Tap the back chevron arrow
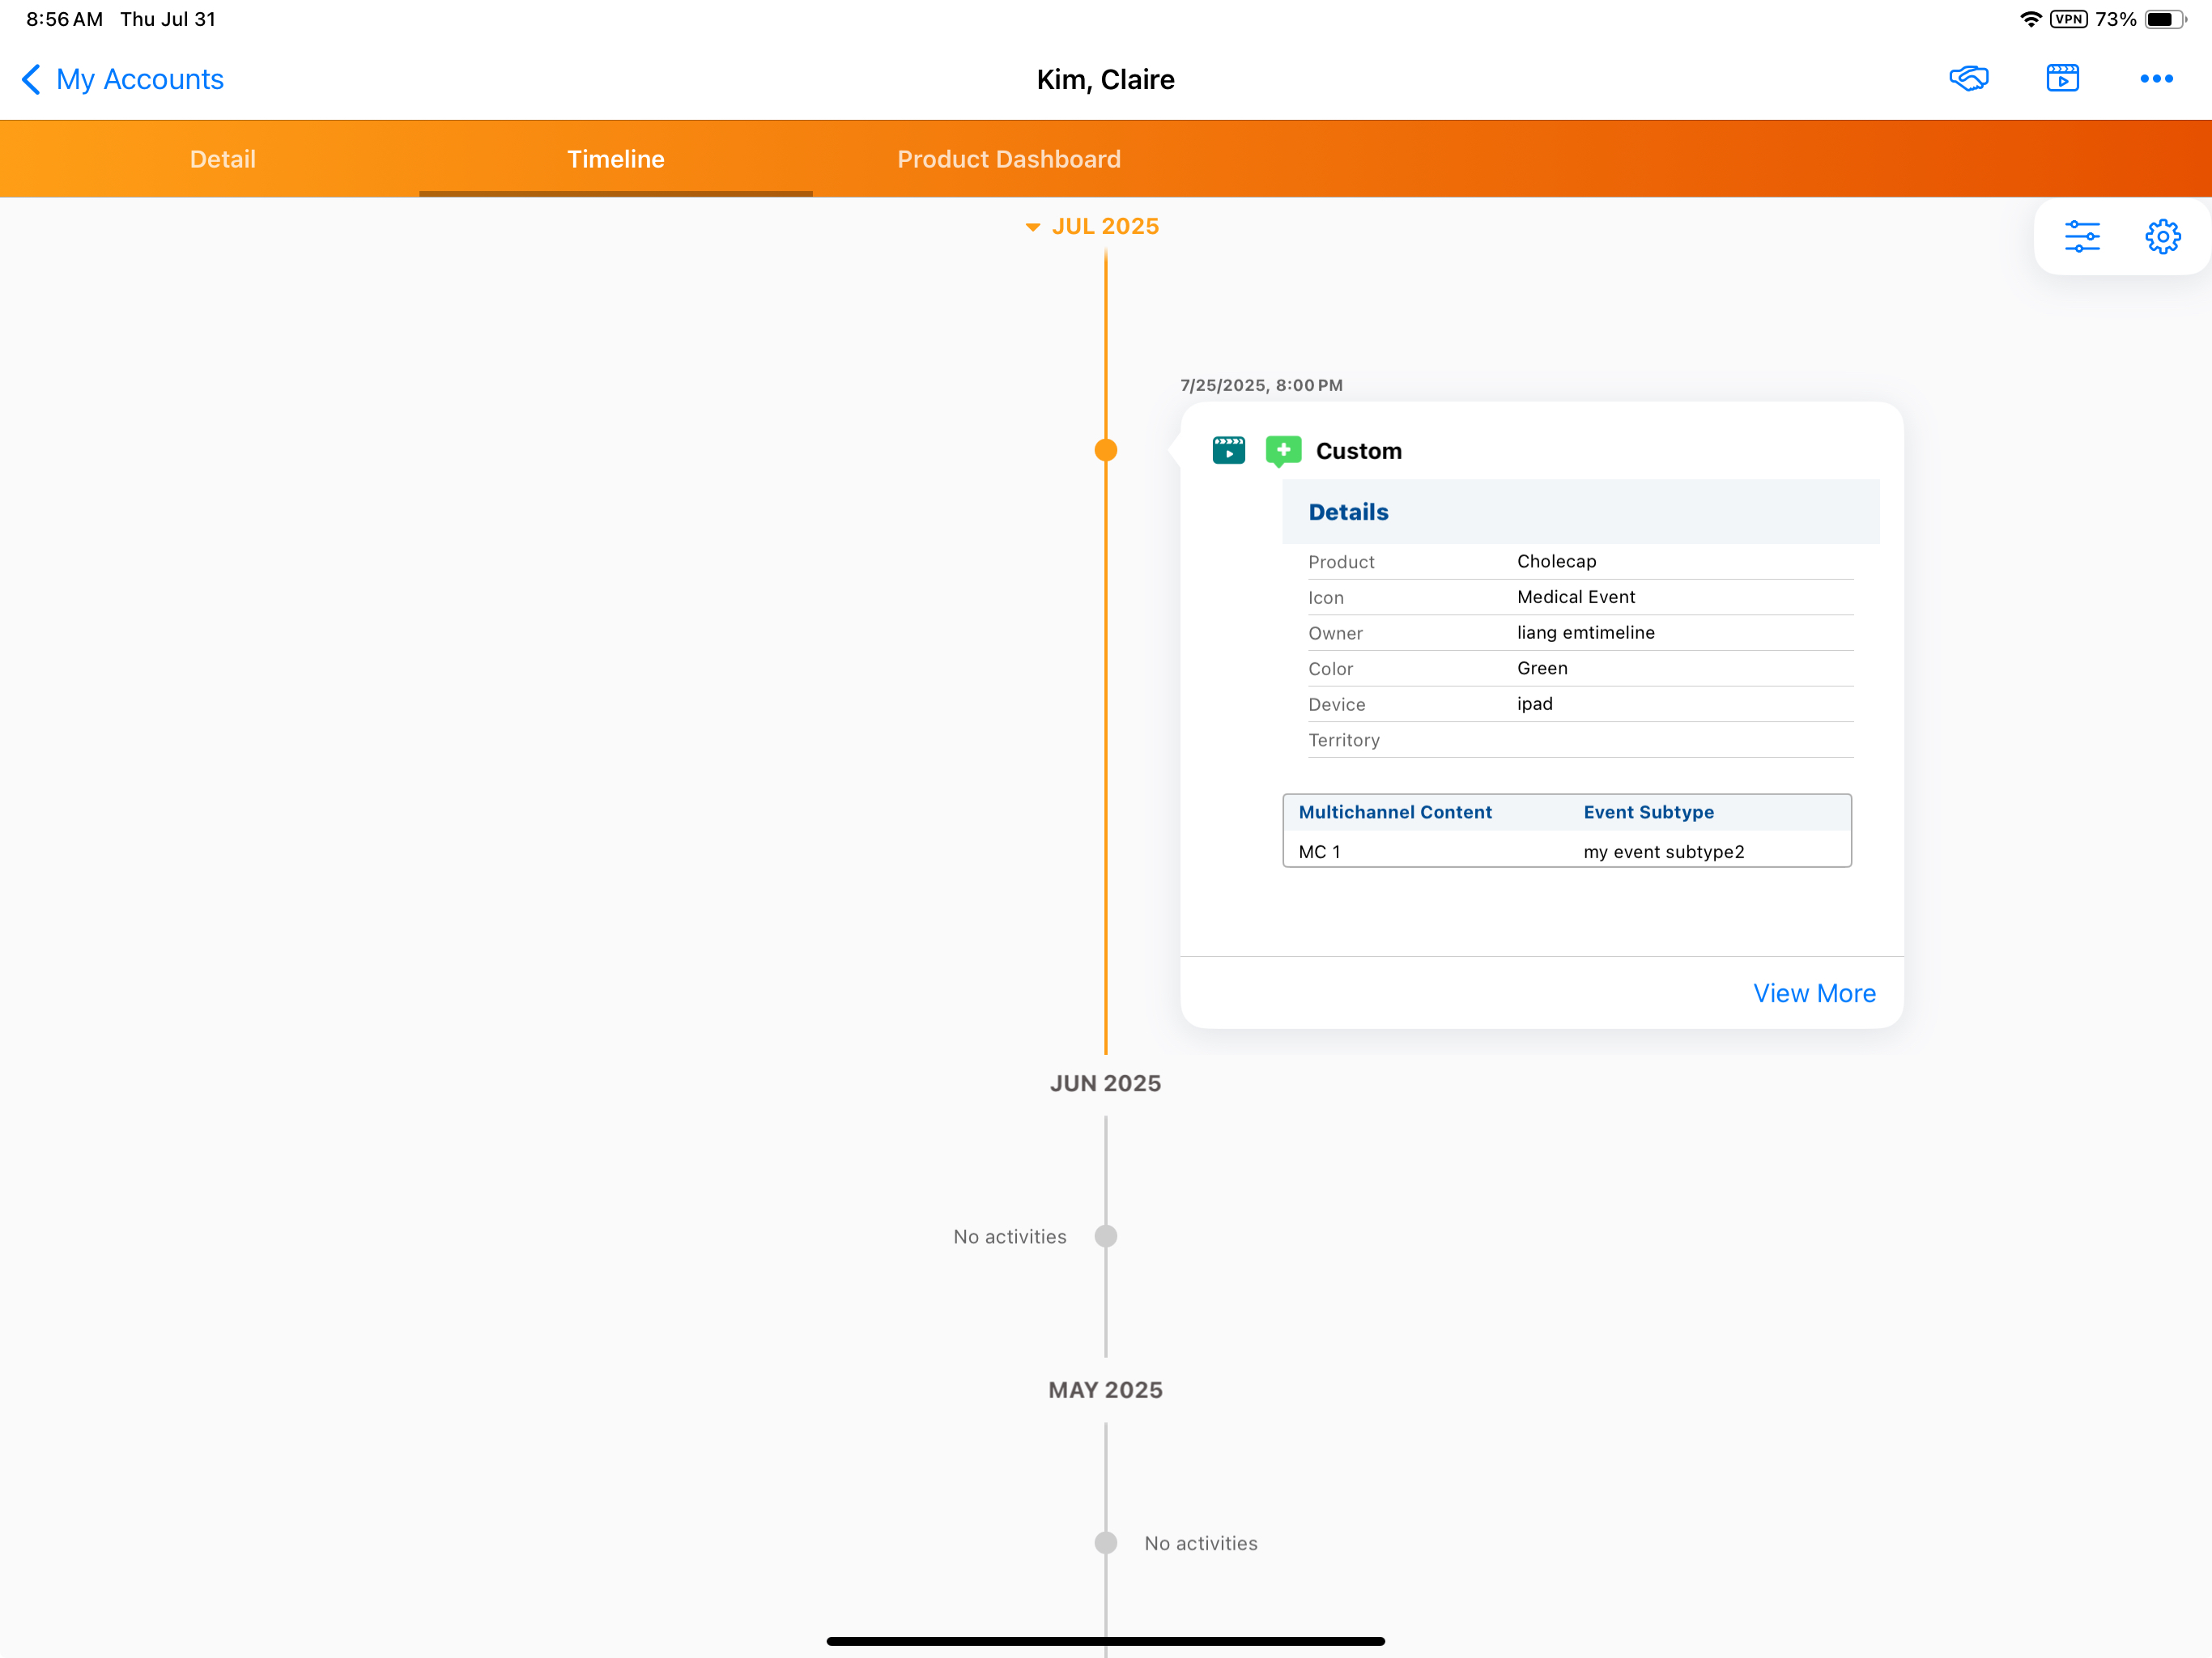The height and width of the screenshot is (1658, 2212). tap(32, 79)
